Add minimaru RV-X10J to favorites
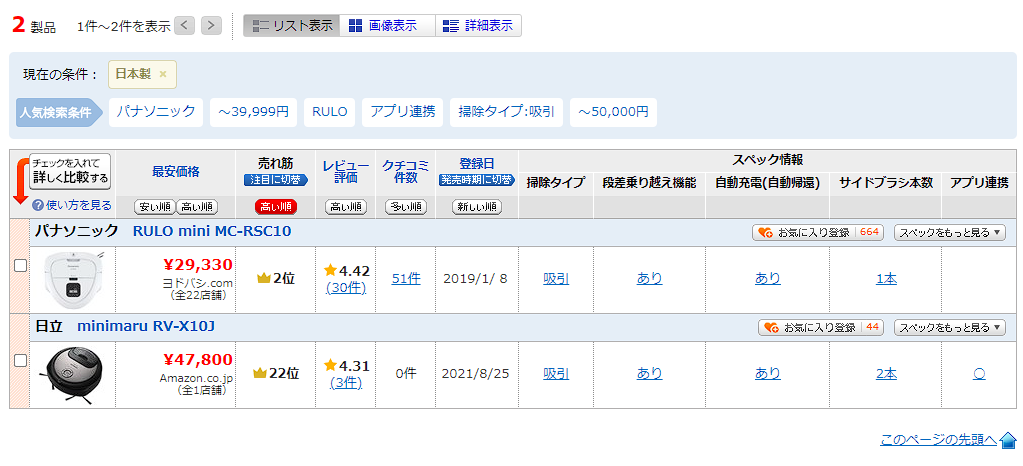 [821, 327]
